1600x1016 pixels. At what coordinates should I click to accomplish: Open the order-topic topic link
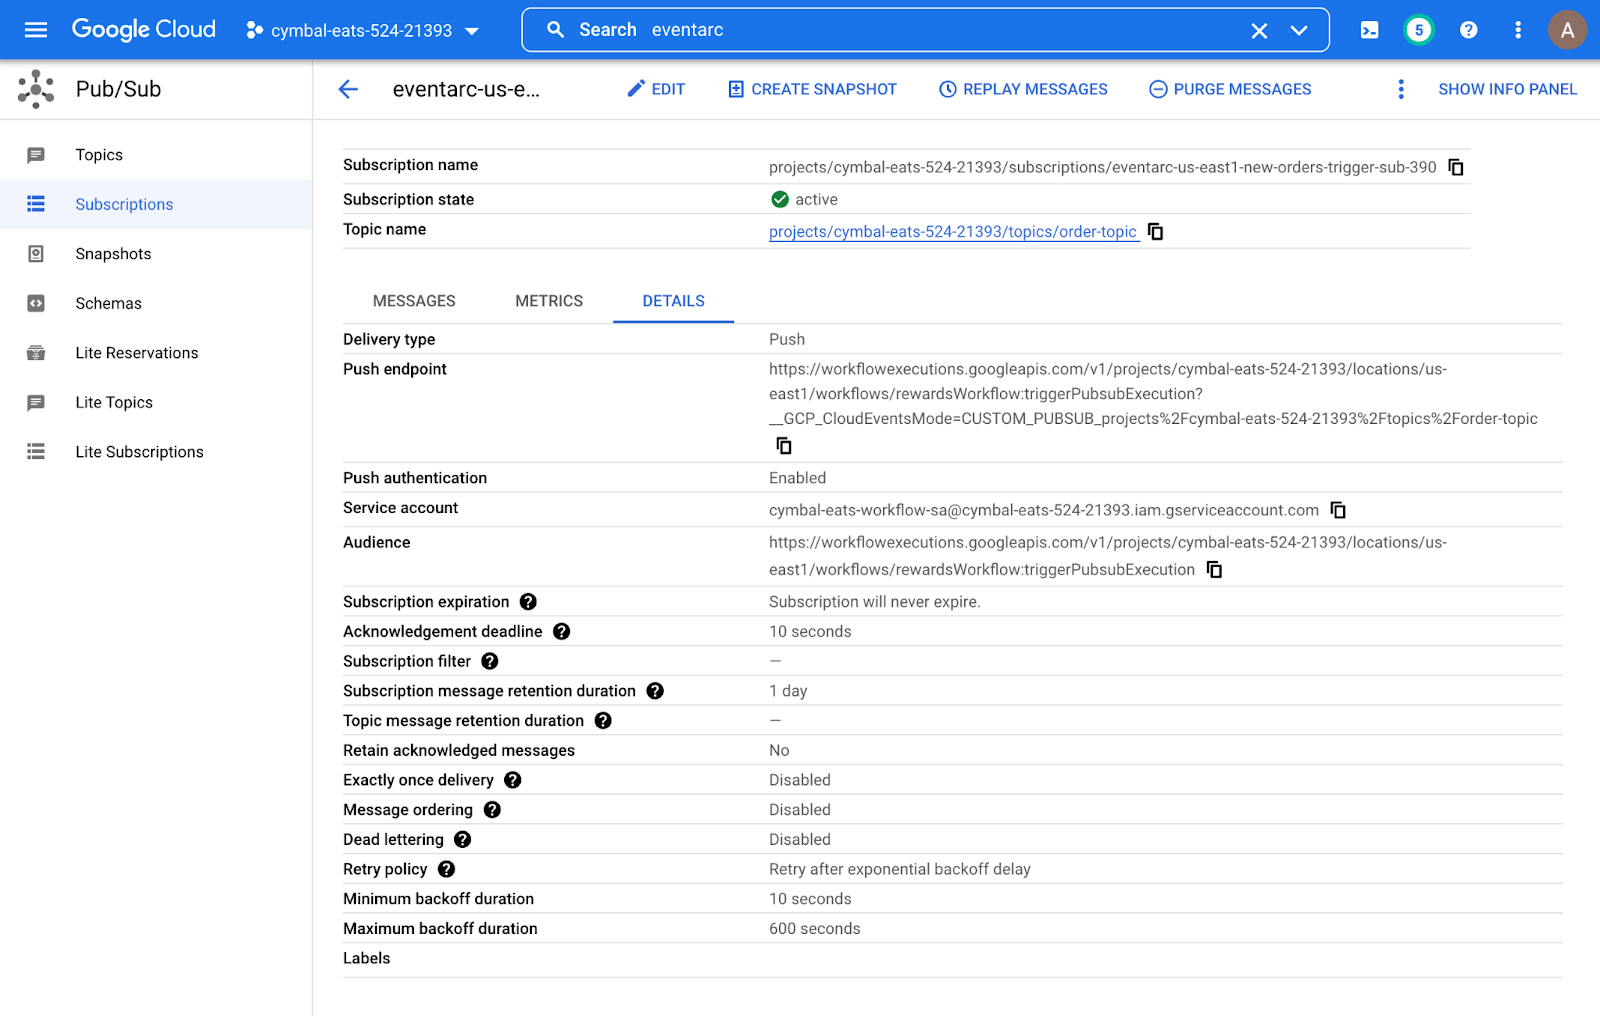[952, 232]
